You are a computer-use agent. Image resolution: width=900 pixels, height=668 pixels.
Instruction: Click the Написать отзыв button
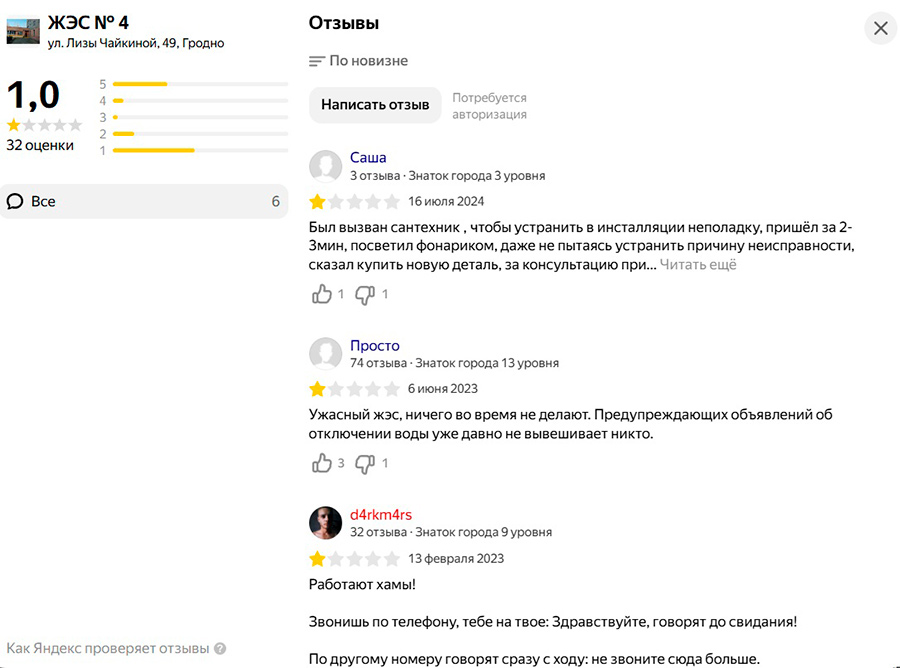click(x=375, y=104)
